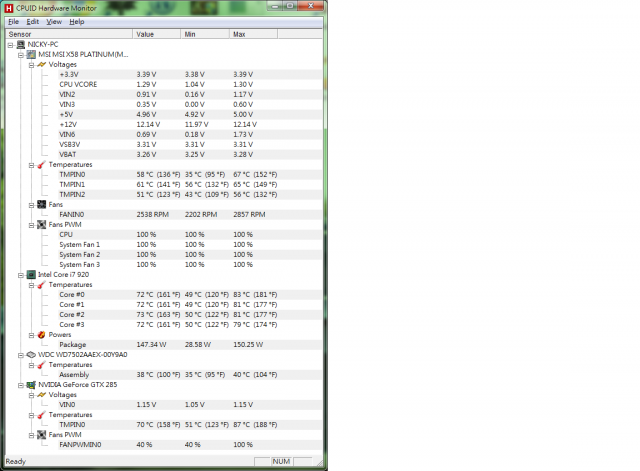The width and height of the screenshot is (640, 471).
Task: Click the CPUID Hardware Monitor title bar icon
Action: (x=9, y=8)
